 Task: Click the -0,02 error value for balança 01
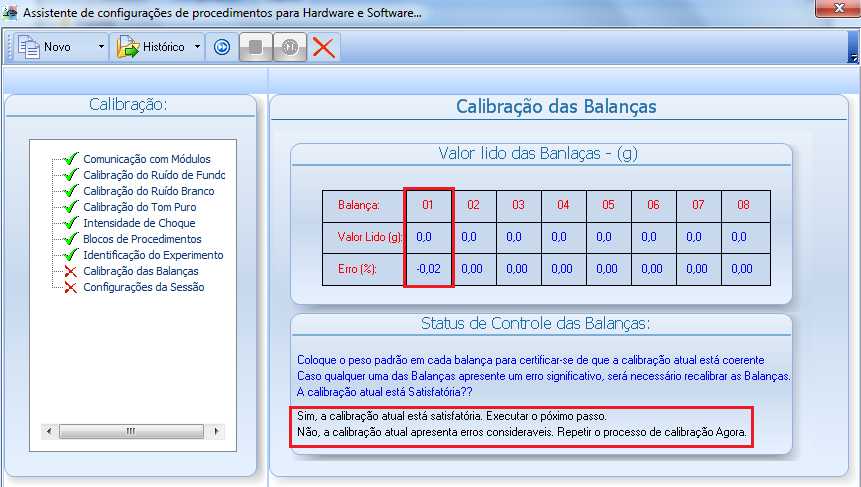coord(428,268)
